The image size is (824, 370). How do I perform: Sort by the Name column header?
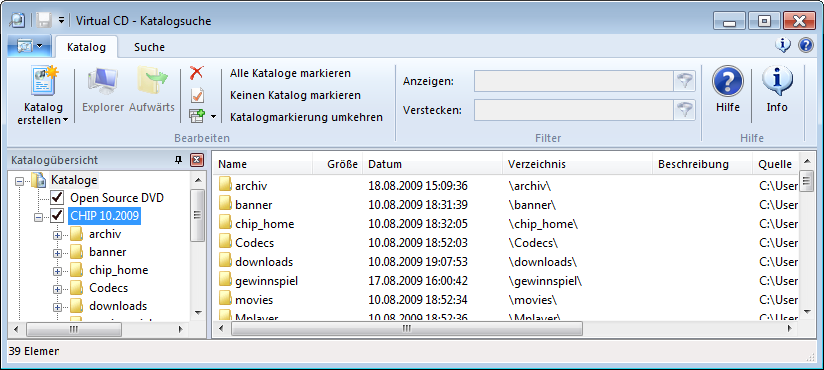263,164
